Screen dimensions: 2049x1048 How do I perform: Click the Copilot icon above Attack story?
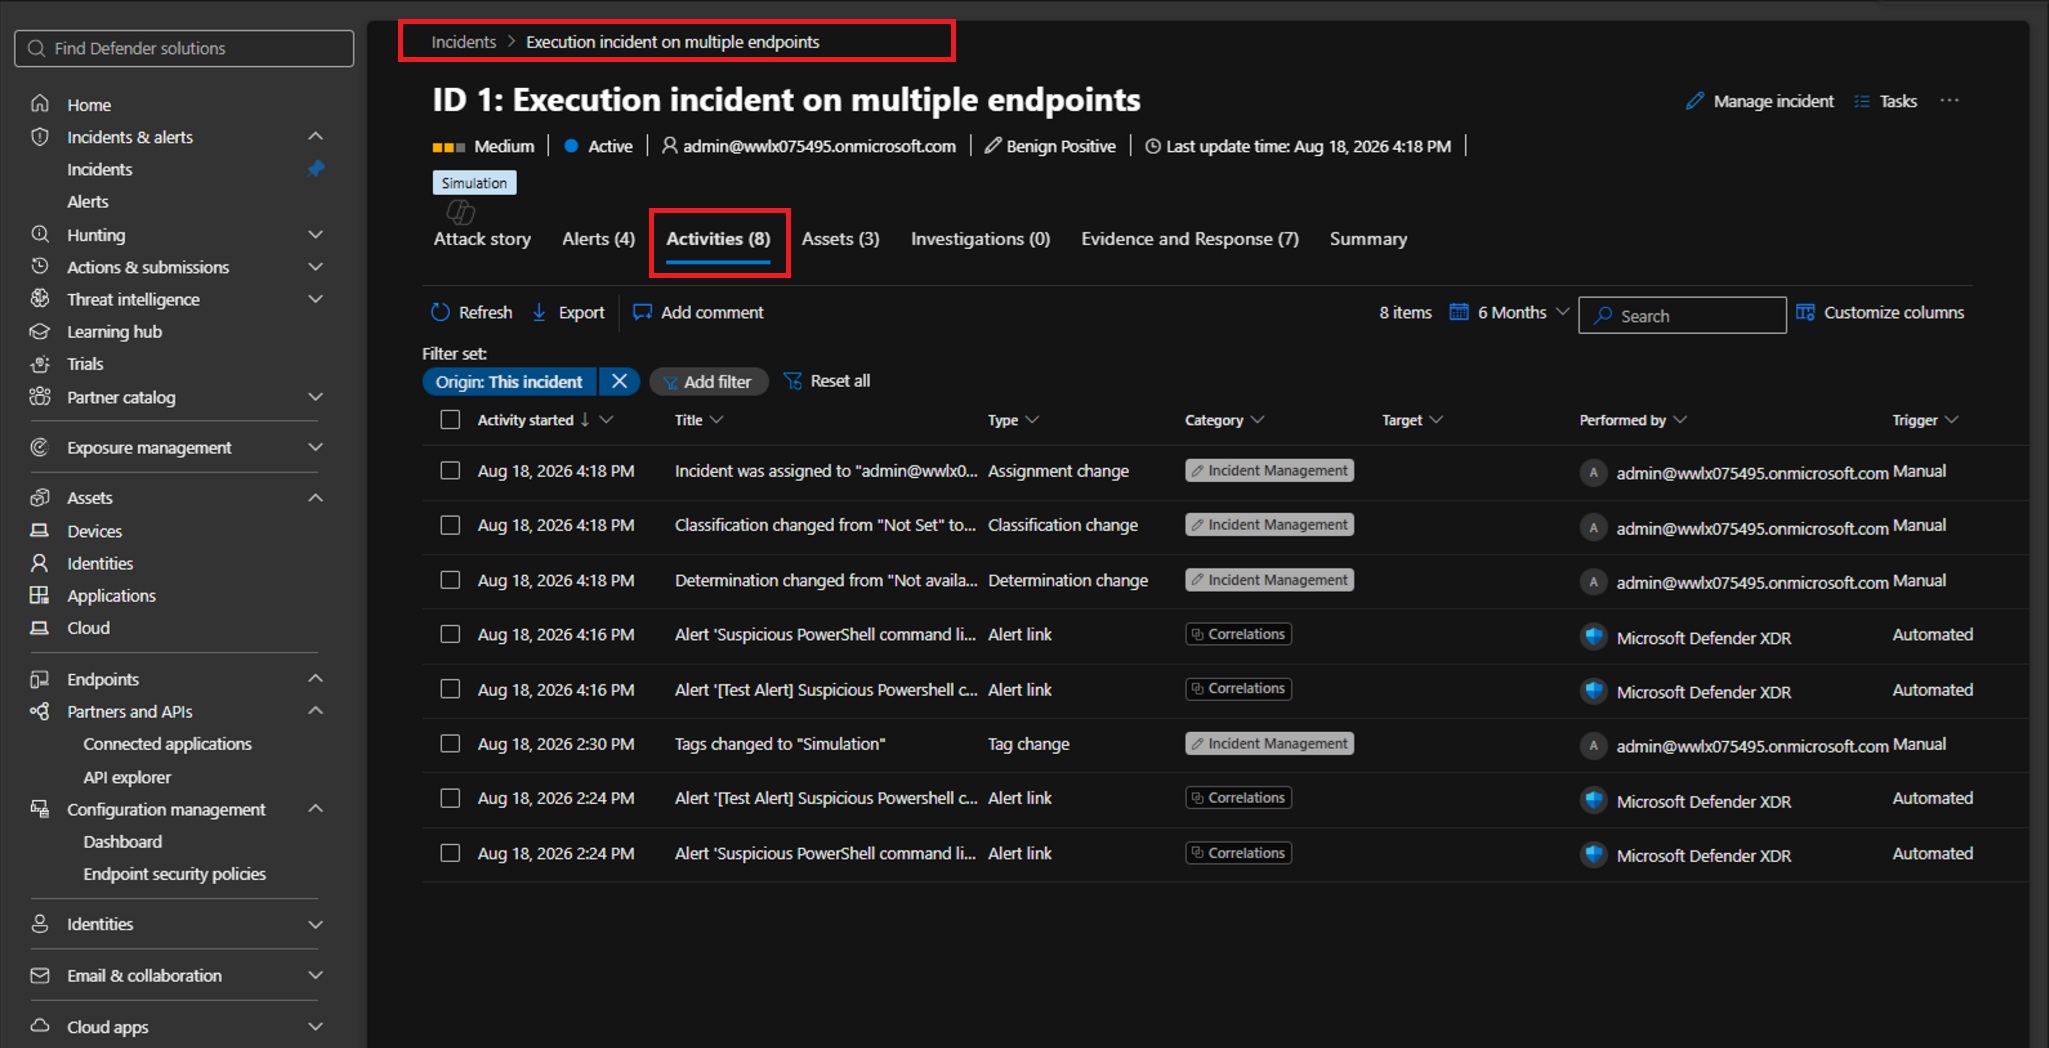(x=460, y=211)
